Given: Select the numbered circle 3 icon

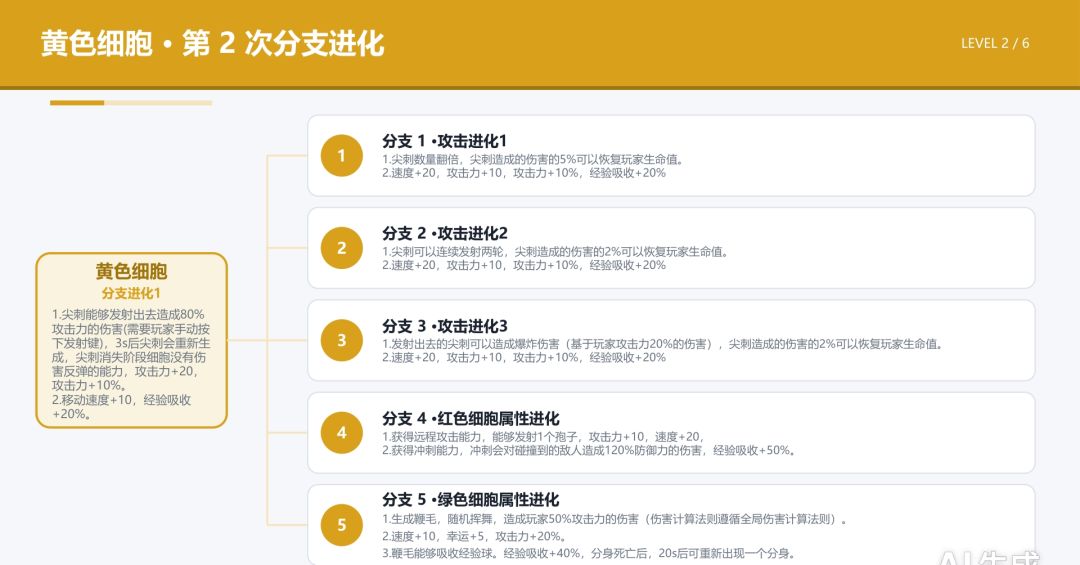Looking at the screenshot, I should click(x=342, y=340).
